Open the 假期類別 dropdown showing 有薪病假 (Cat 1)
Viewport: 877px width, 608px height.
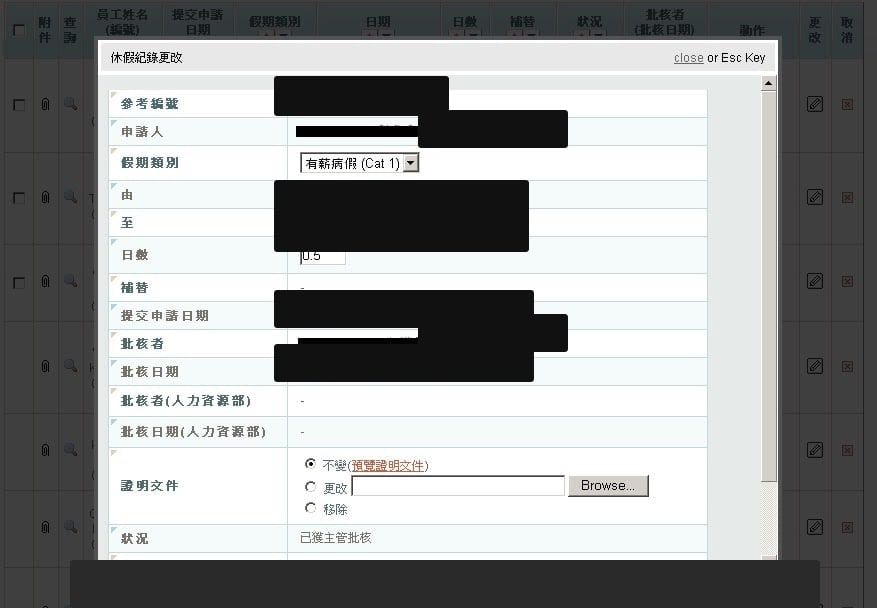pos(360,163)
